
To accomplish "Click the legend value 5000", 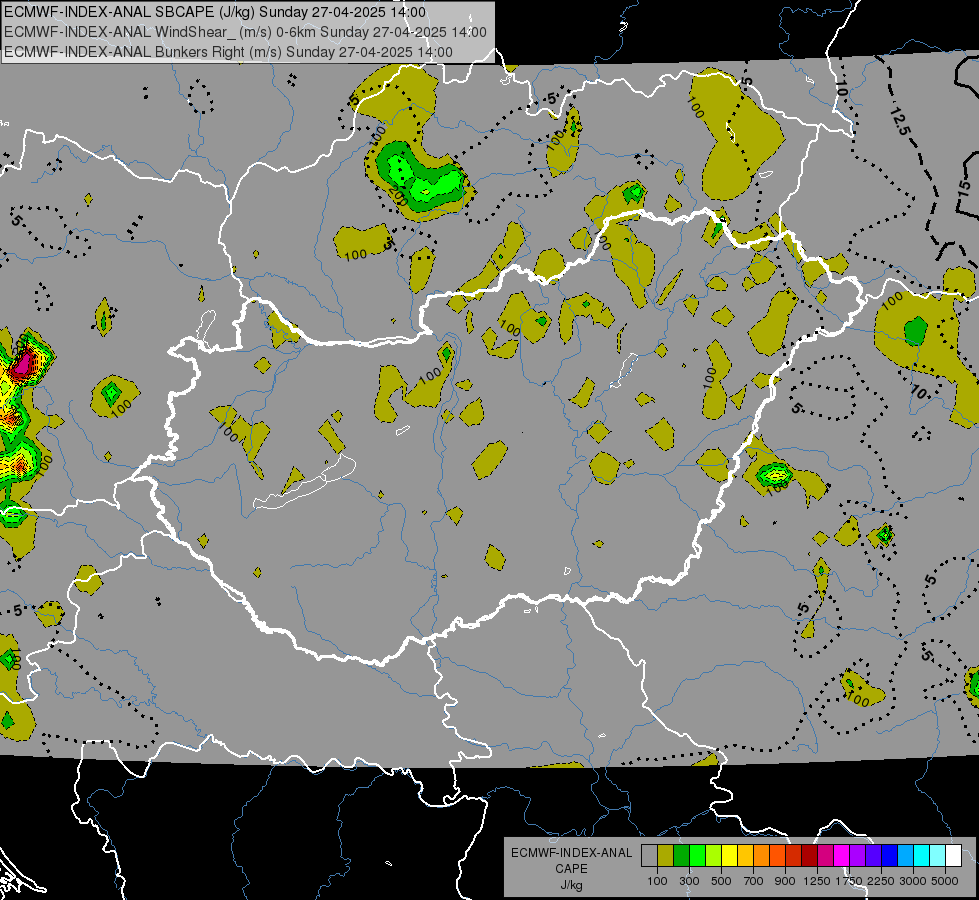I will (945, 881).
